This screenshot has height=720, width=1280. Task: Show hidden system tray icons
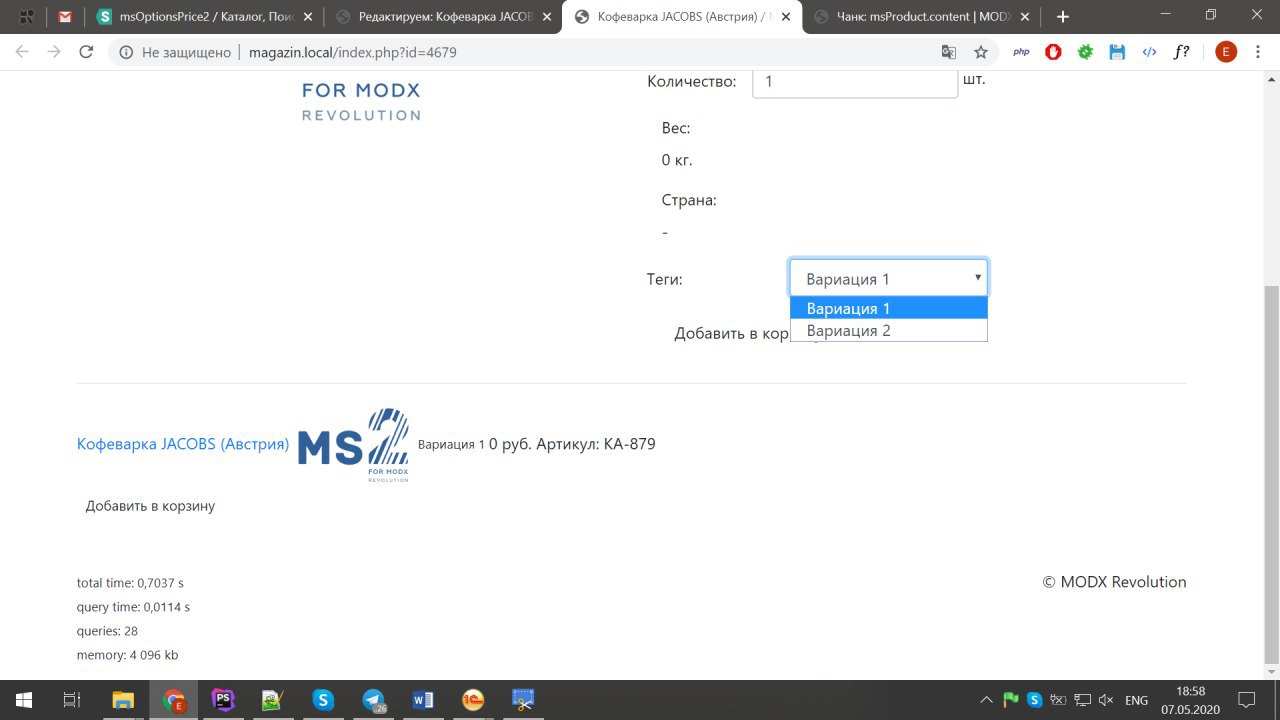987,700
